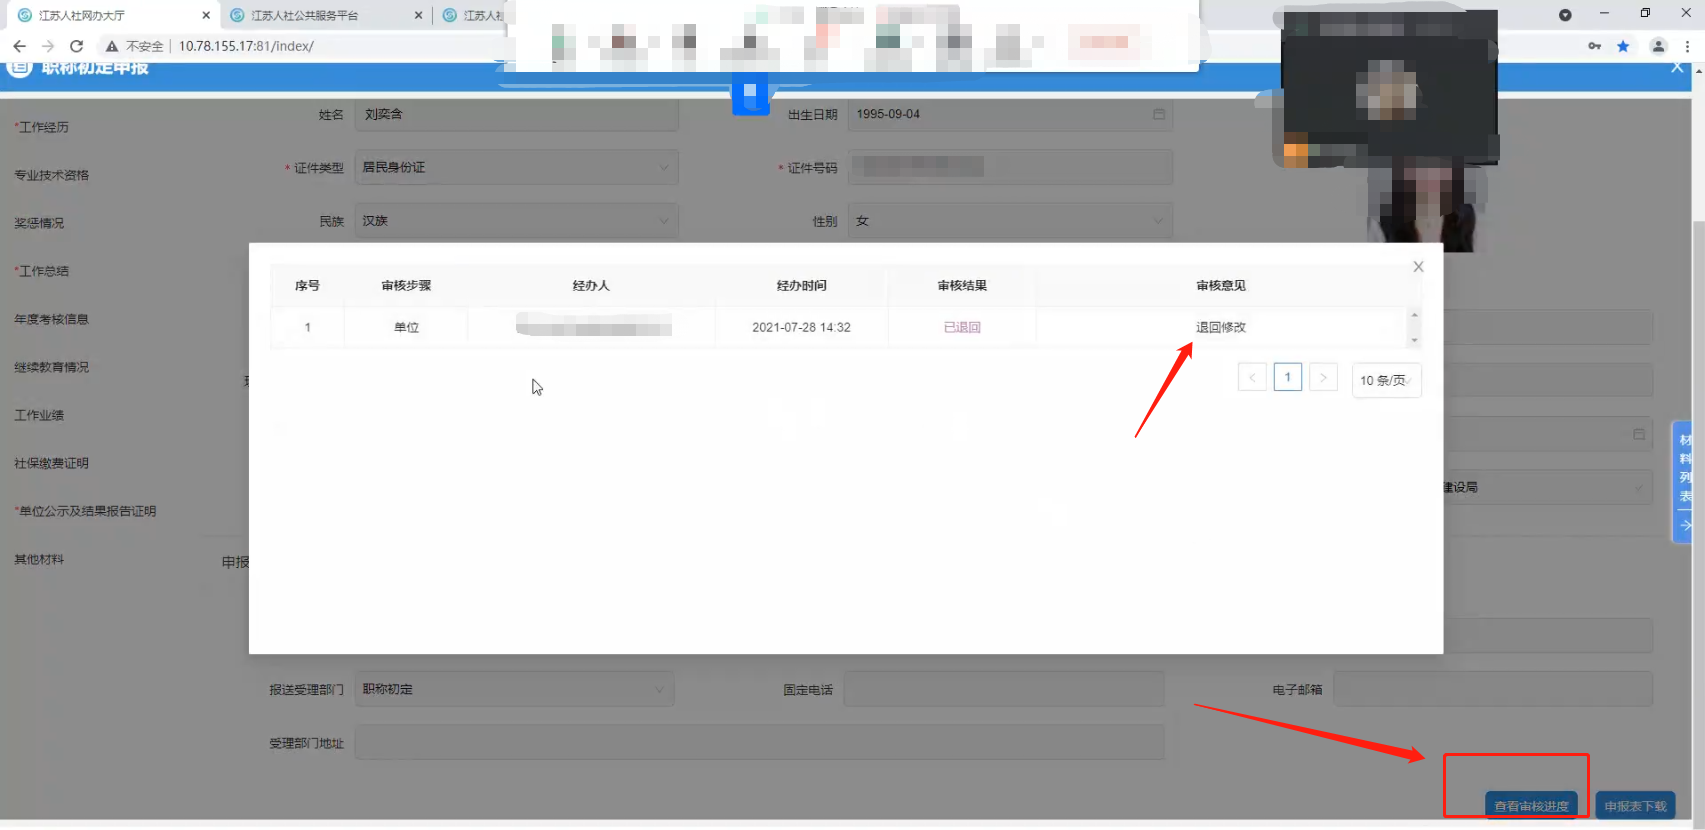Screen dimensions: 1705x830
Task: Click the 经办人 column header
Action: (591, 286)
